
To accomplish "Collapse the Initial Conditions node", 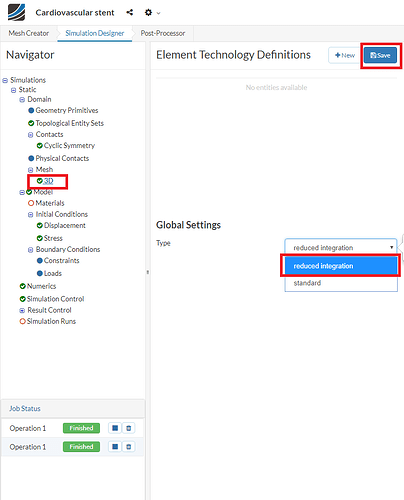I will pyautogui.click(x=30, y=215).
